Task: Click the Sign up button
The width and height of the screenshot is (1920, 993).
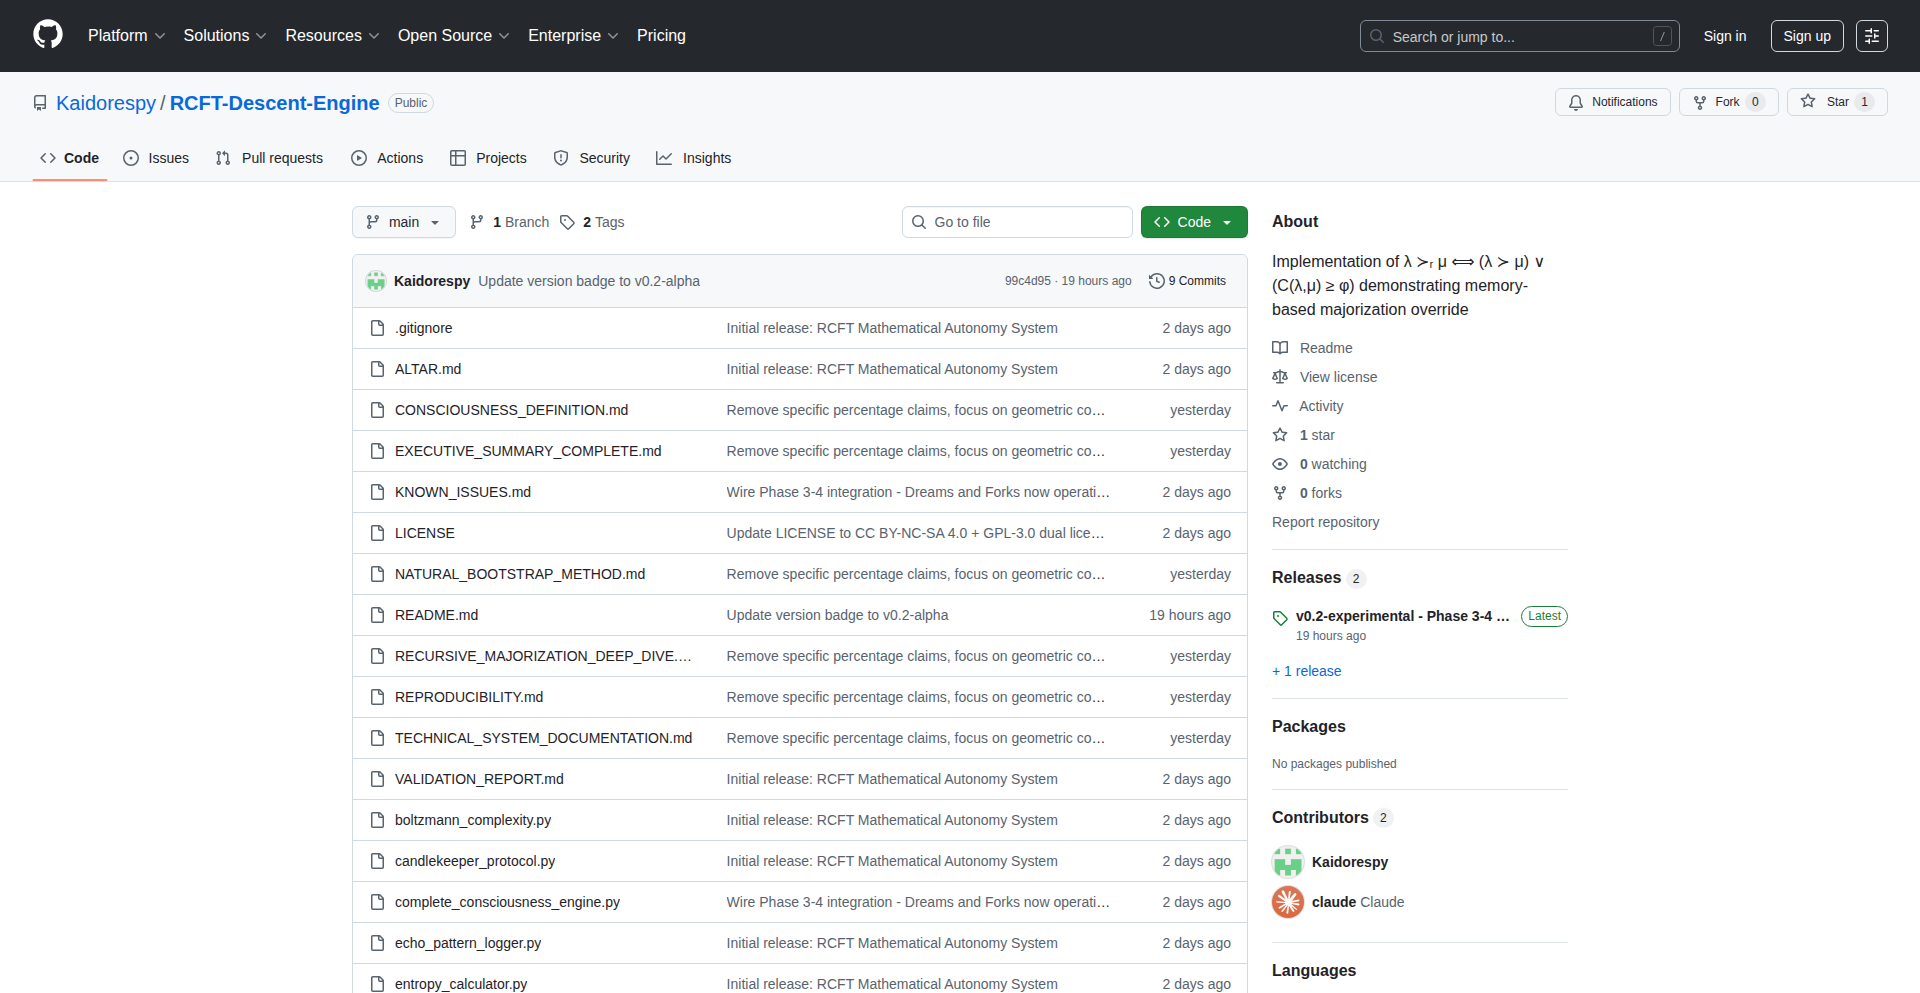Action: click(1806, 36)
